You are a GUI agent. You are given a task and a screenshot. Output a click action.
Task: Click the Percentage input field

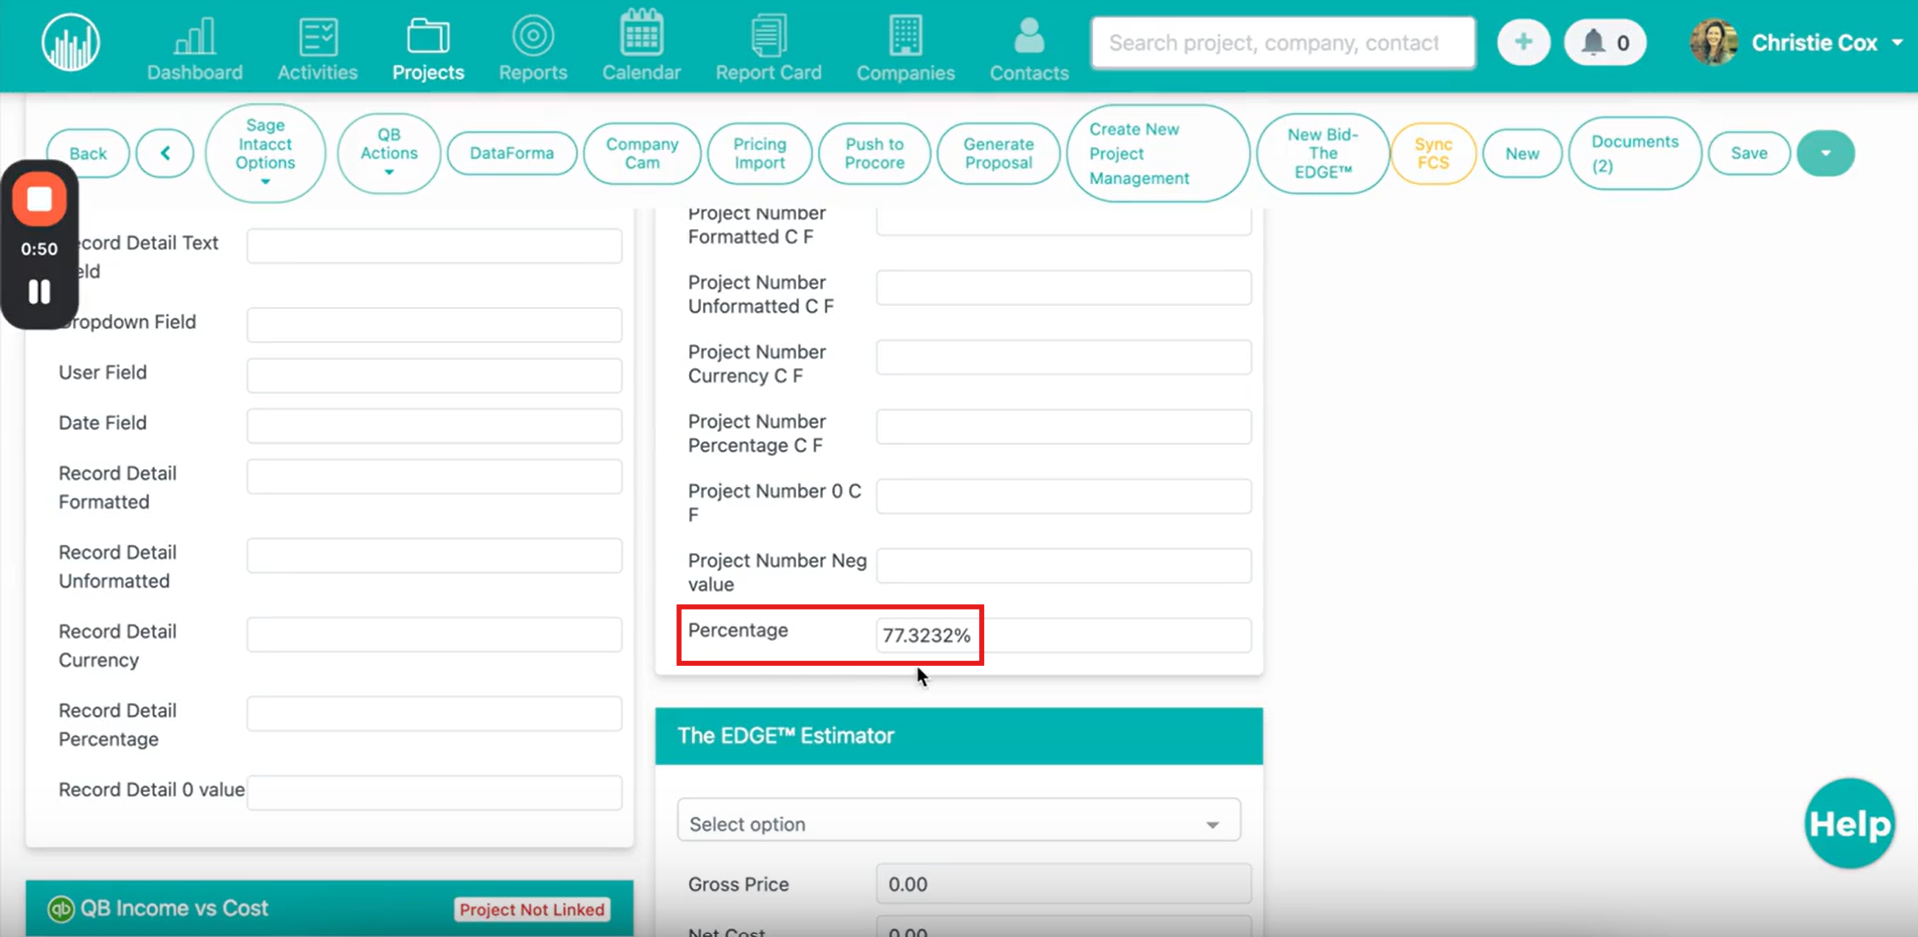pyautogui.click(x=1063, y=635)
